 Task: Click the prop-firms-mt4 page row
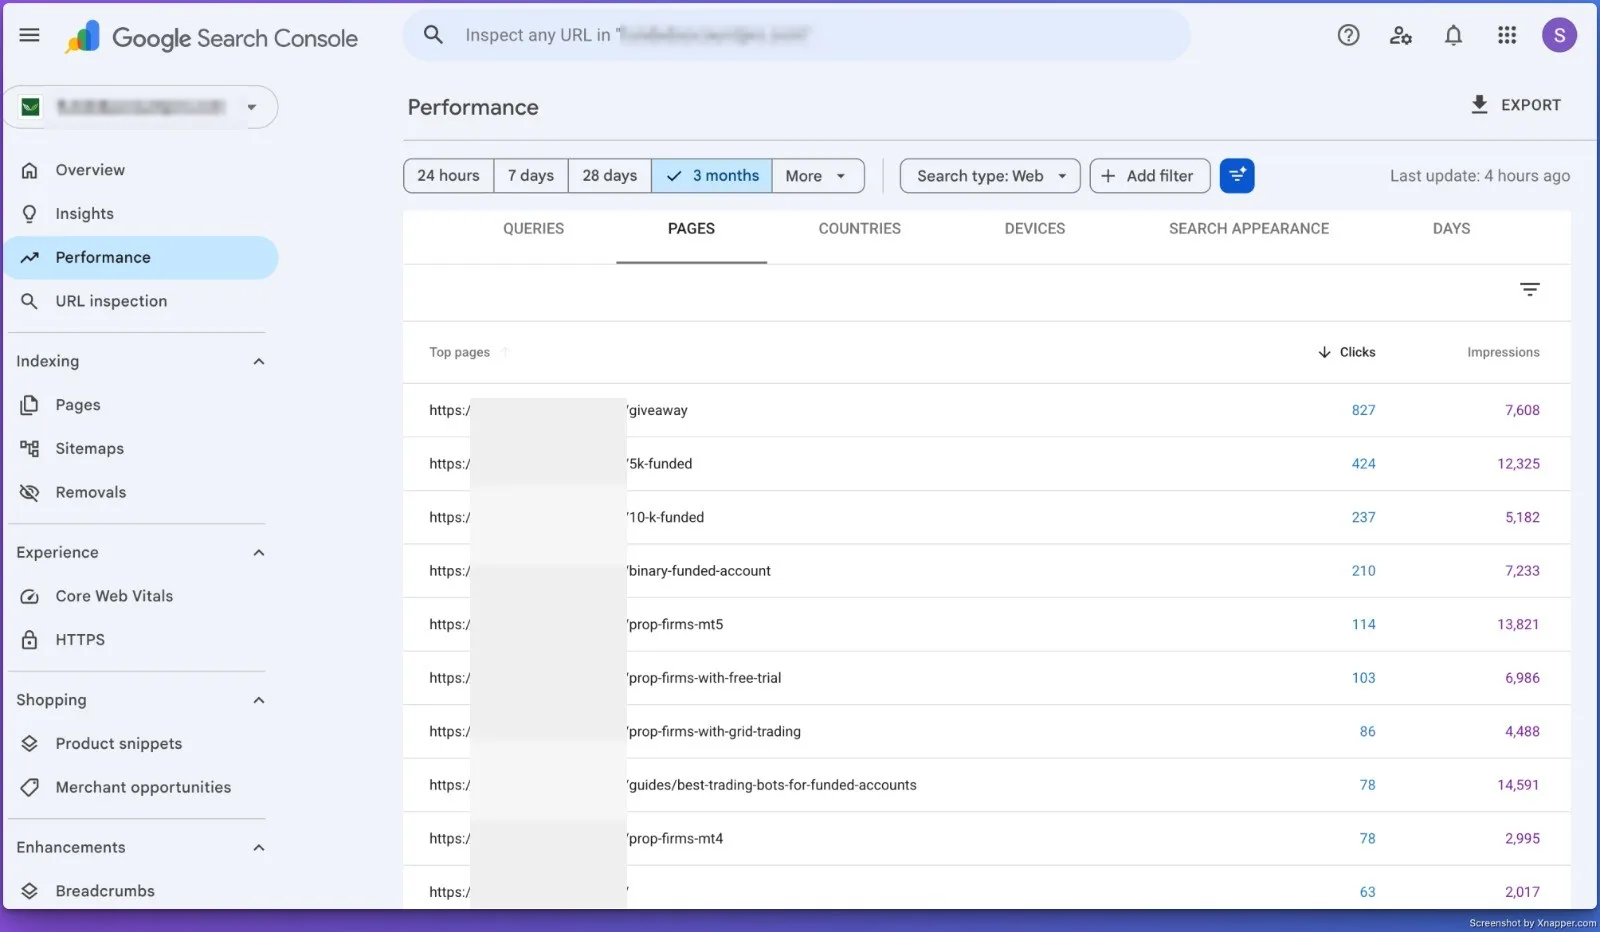pyautogui.click(x=986, y=839)
